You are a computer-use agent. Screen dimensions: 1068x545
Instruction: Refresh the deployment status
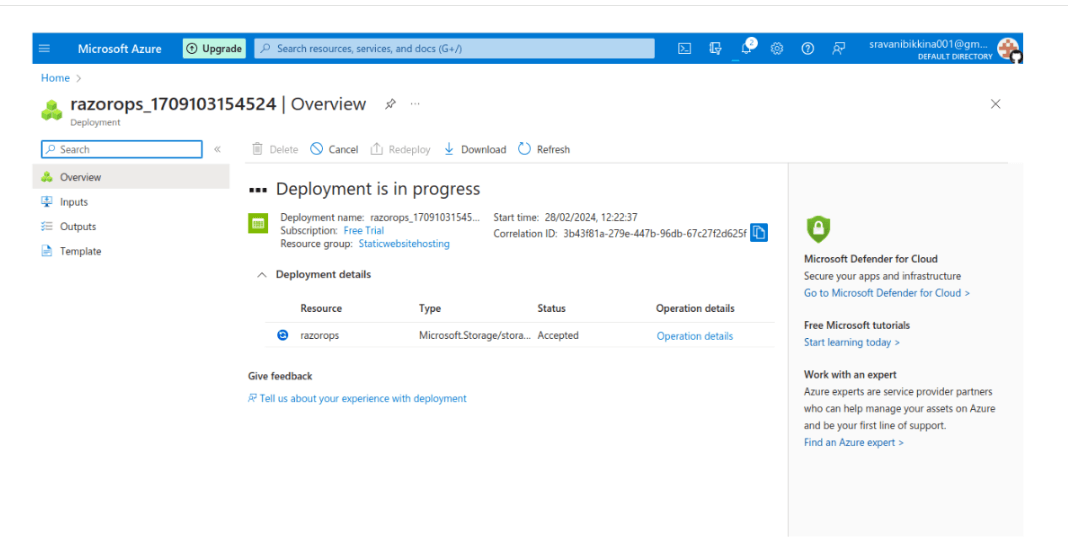(x=544, y=149)
